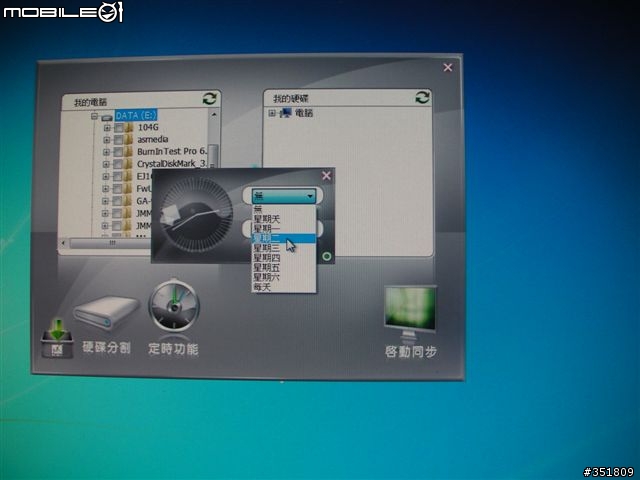Select the DATA (E:) drive label

coord(136,116)
